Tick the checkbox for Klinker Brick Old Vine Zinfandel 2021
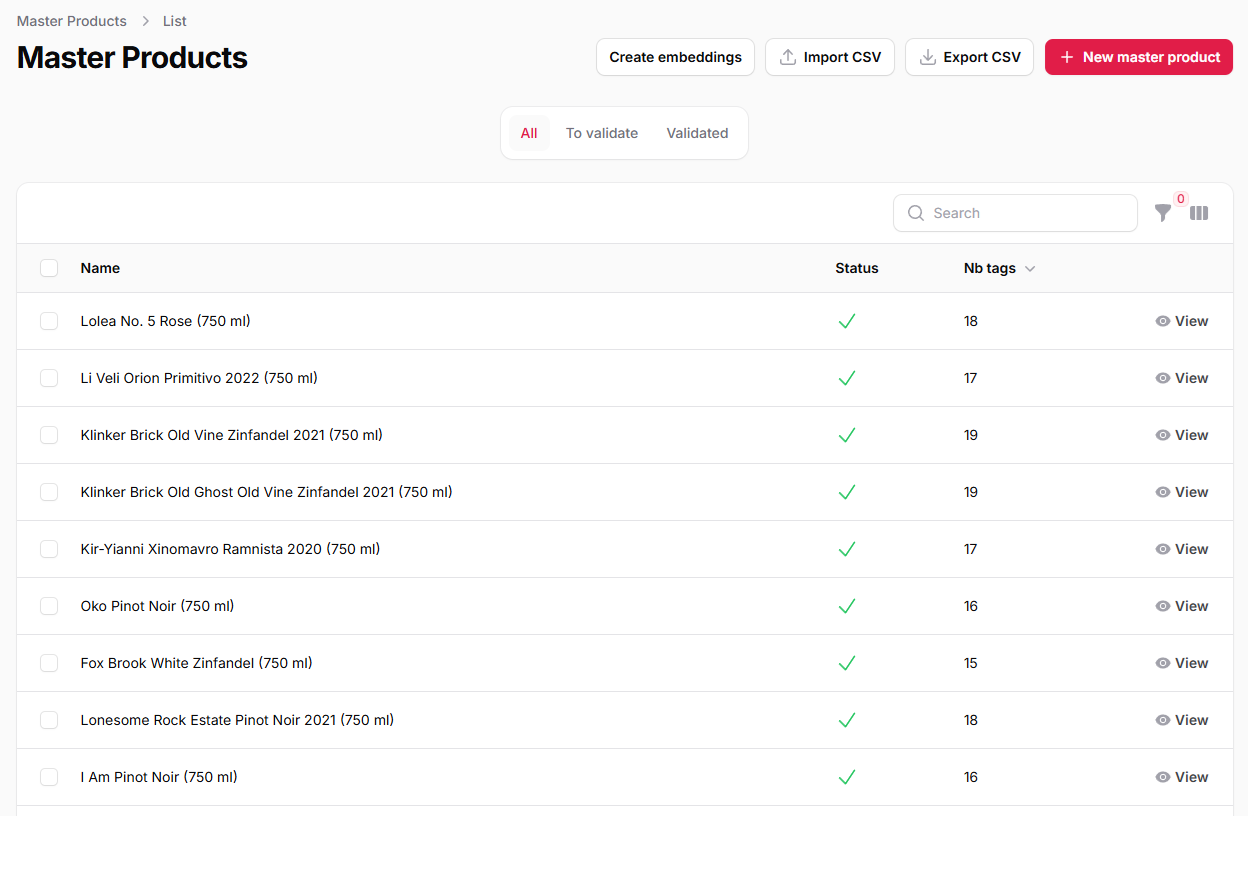The height and width of the screenshot is (880, 1248). tap(49, 435)
